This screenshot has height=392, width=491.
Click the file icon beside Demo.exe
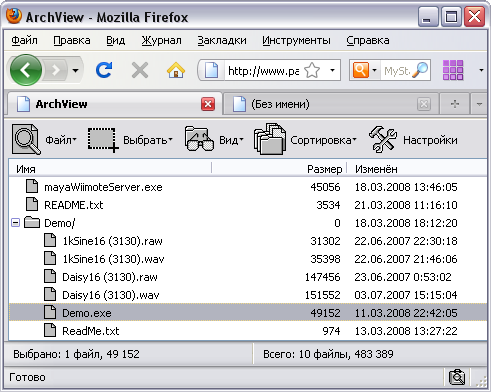(x=50, y=312)
